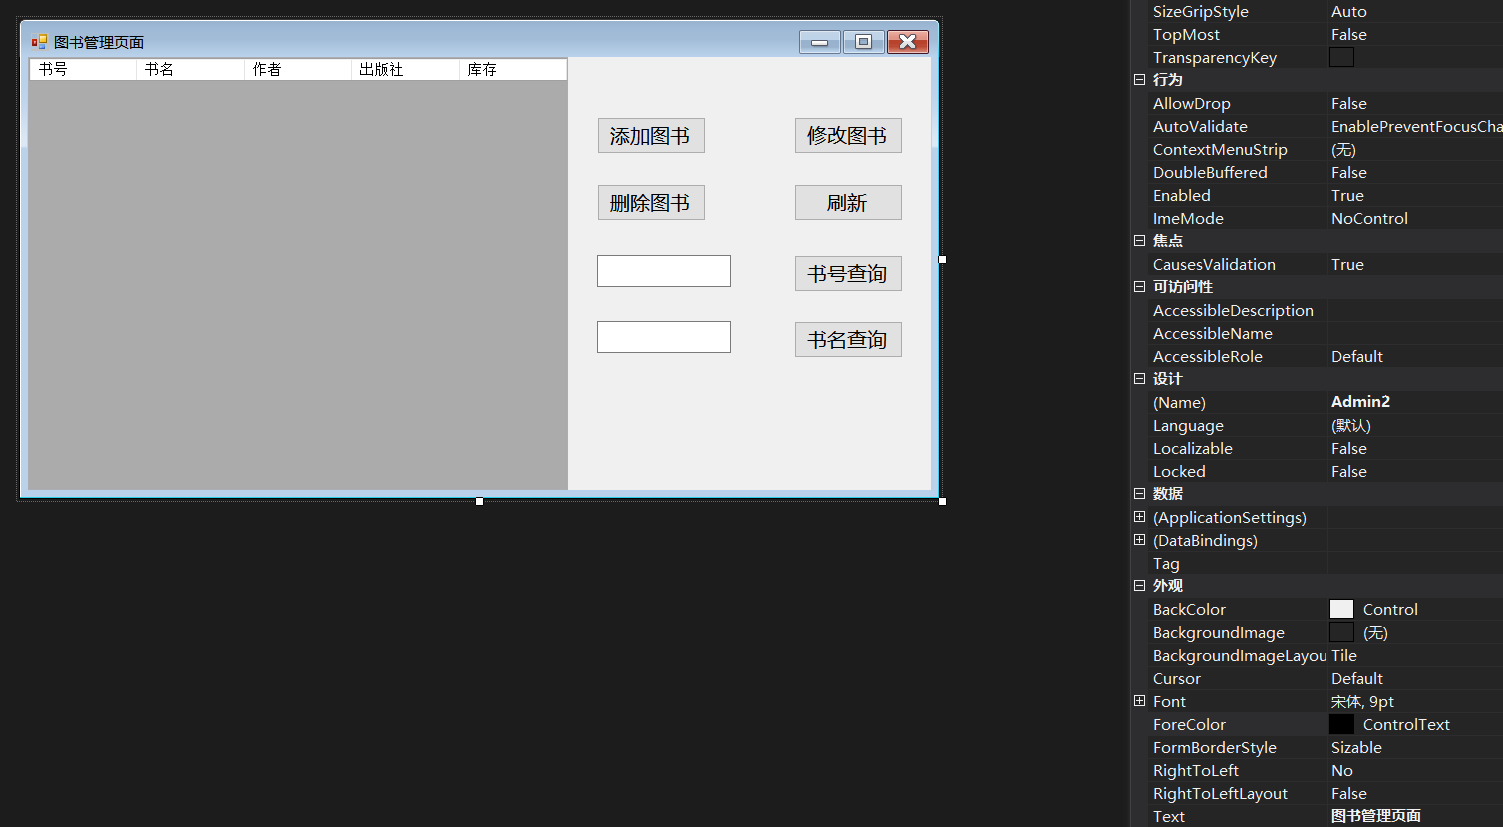1503x827 pixels.
Task: Click the 删除图书 button
Action: (651, 203)
